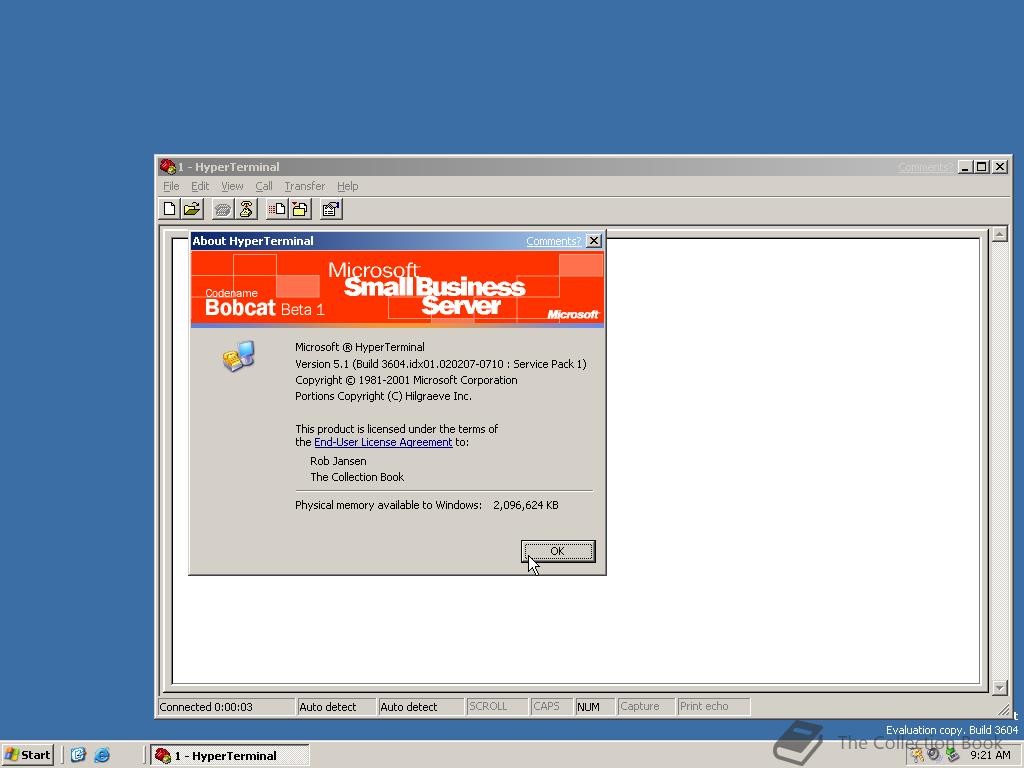Screen dimensions: 1024x768
Task: Click the scrollbar up arrow in HyperTerminal
Action: pyautogui.click(x=1000, y=234)
